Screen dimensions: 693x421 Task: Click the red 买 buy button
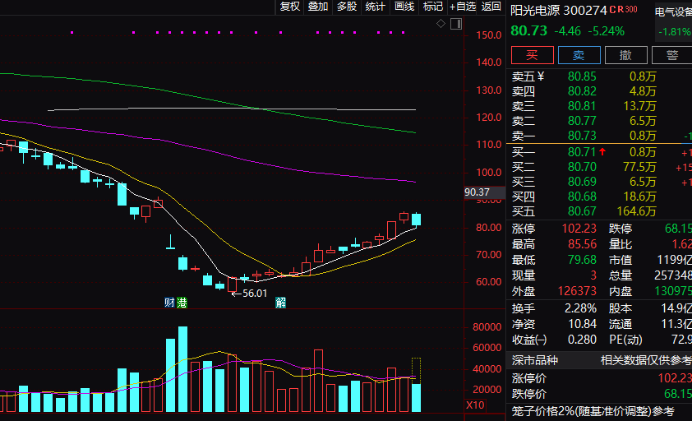tap(532, 55)
